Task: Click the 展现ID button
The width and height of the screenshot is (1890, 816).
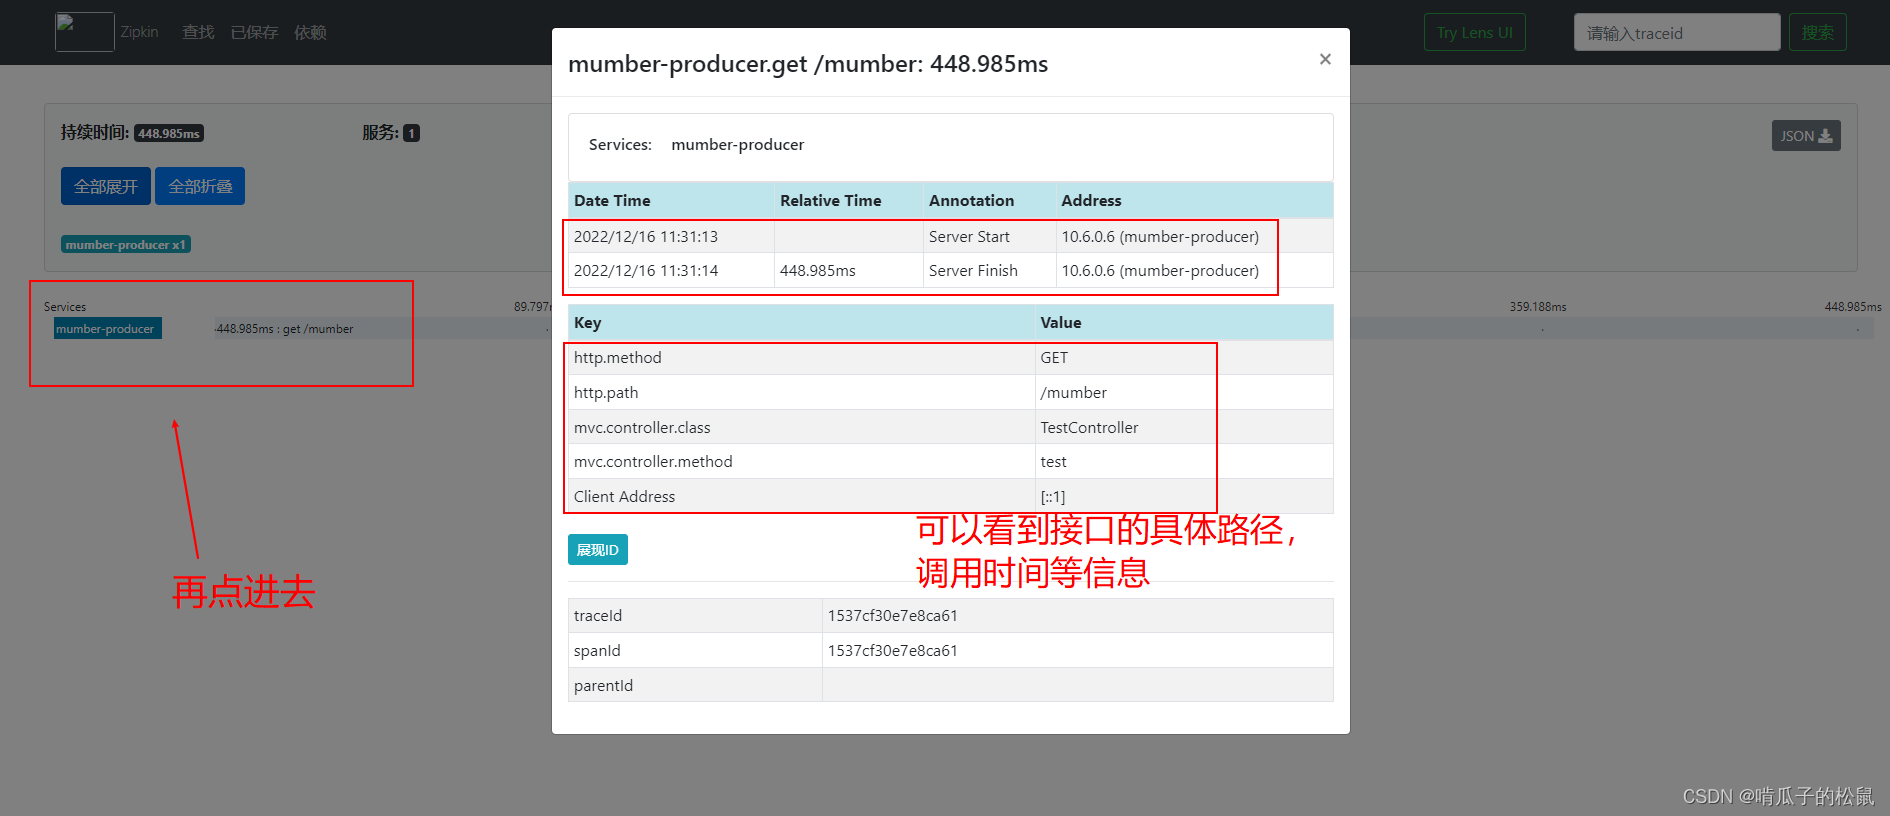Action: coord(598,550)
